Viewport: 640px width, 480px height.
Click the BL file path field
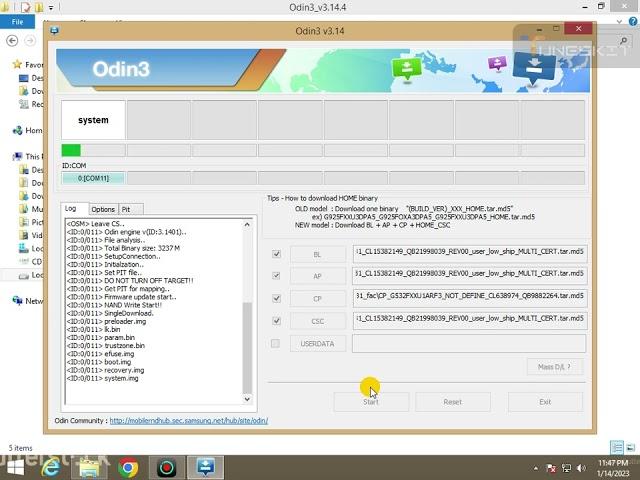pos(470,252)
